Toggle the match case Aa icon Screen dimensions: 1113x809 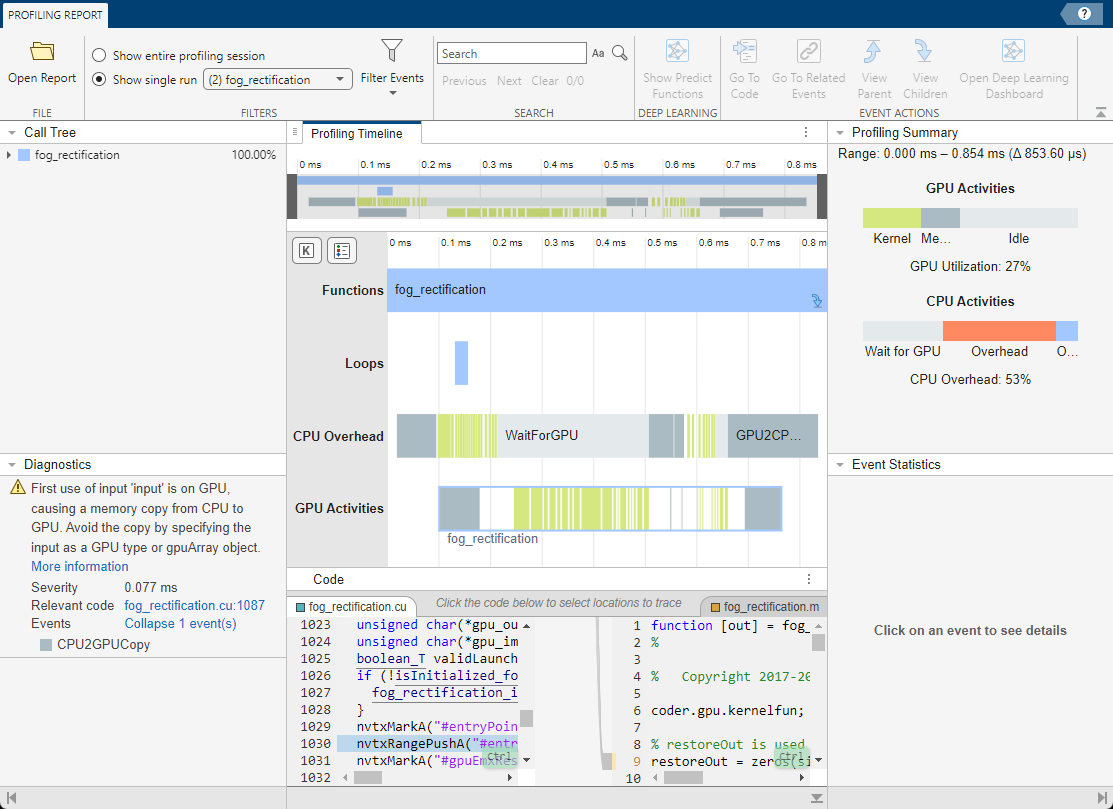tap(598, 54)
